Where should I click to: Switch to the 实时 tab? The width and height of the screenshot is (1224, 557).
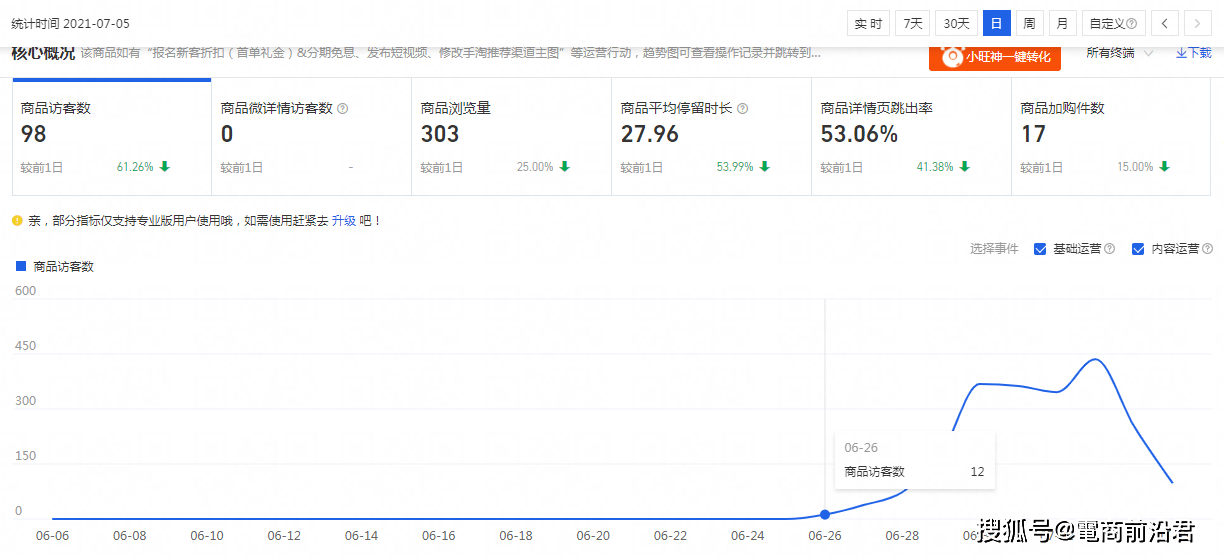[868, 23]
